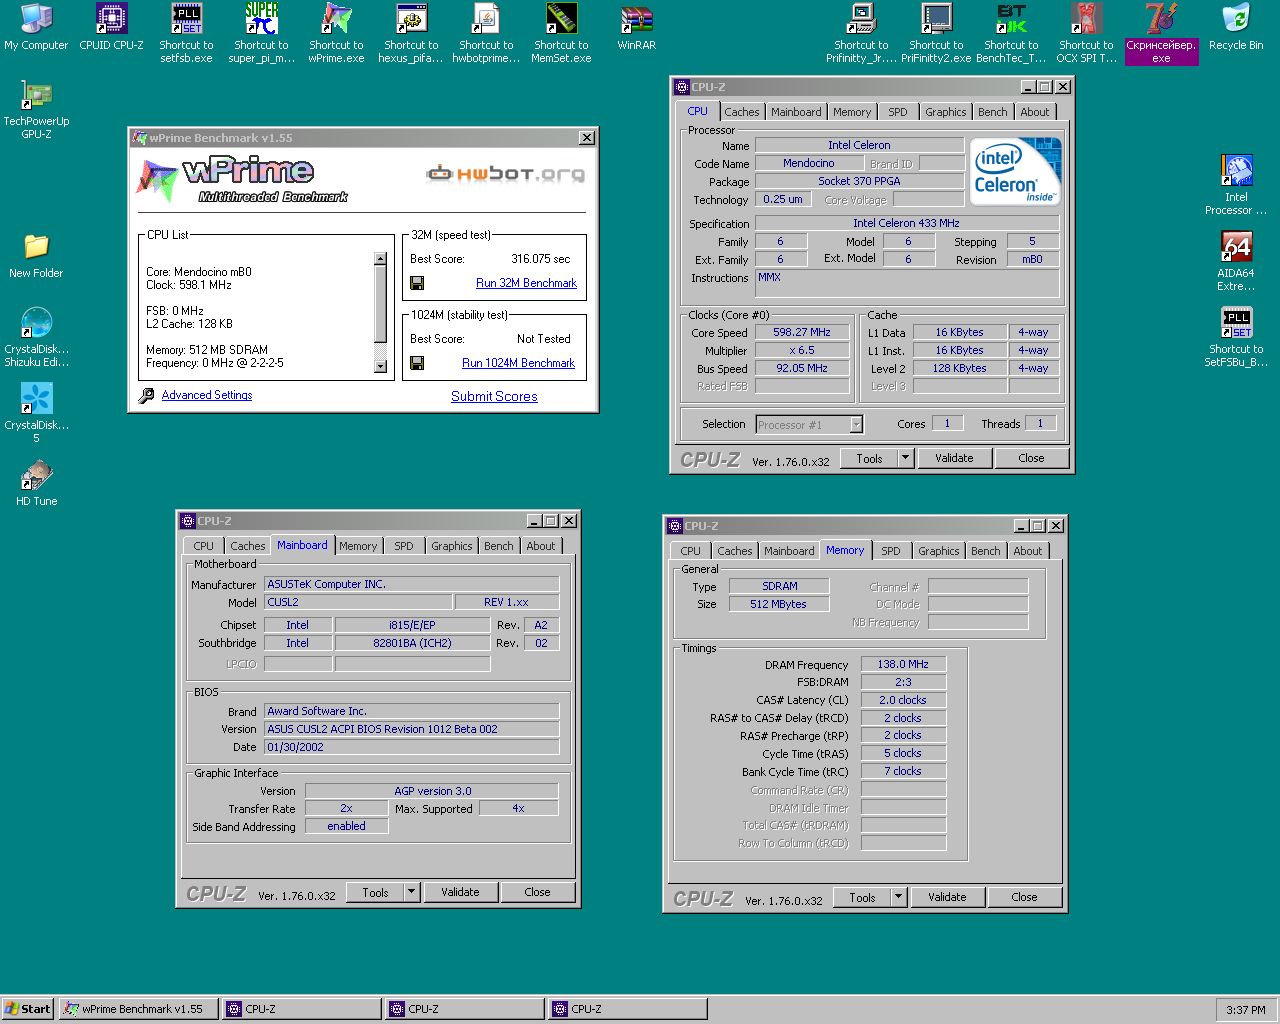Open the Windows Start button
The height and width of the screenshot is (1024, 1280).
pos(27,1009)
